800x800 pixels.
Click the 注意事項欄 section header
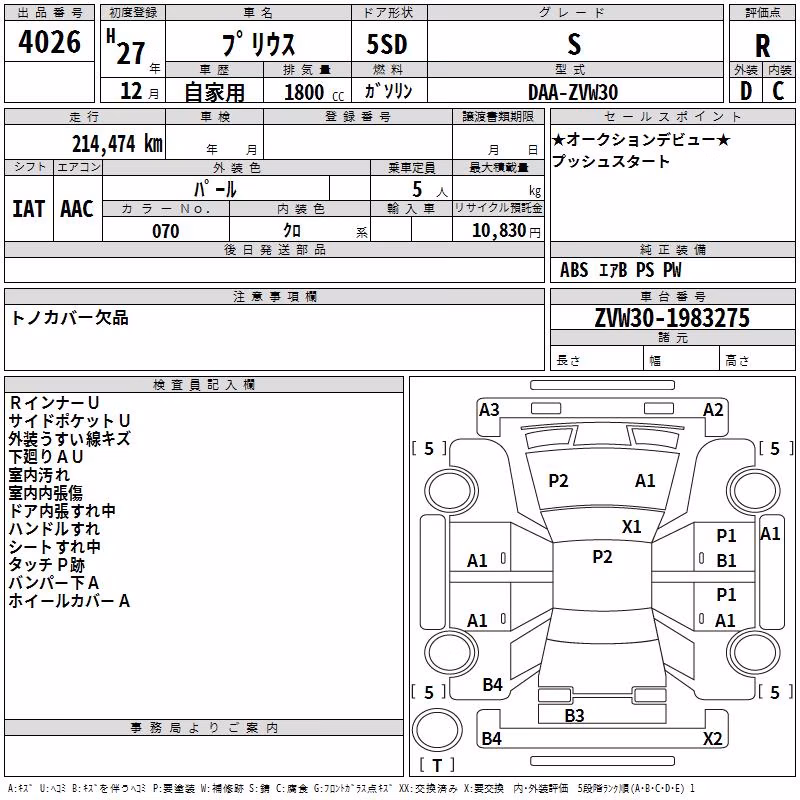tap(274, 296)
